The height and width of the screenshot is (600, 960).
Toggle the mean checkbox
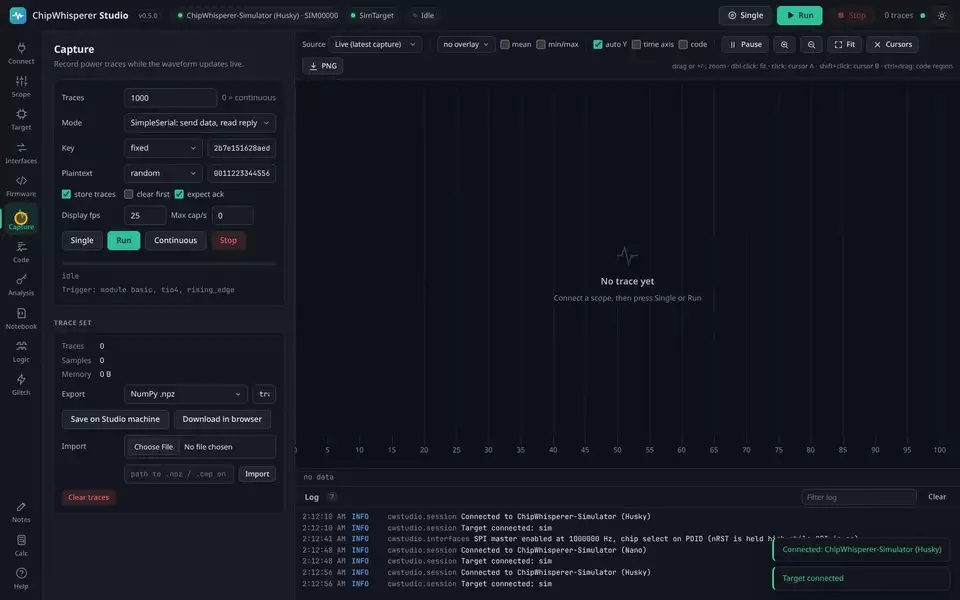click(x=504, y=44)
